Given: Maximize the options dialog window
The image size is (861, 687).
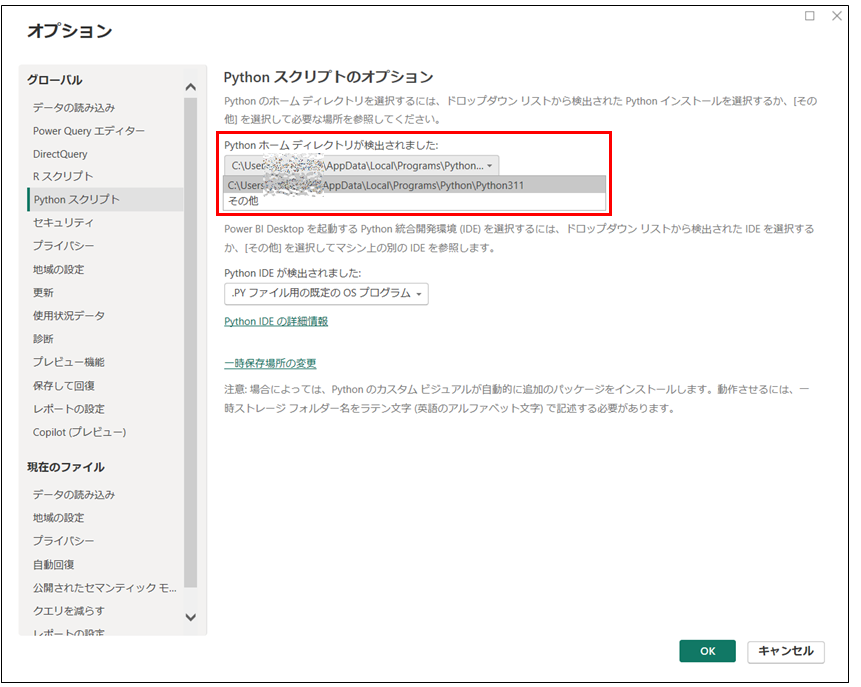Looking at the screenshot, I should pyautogui.click(x=810, y=16).
